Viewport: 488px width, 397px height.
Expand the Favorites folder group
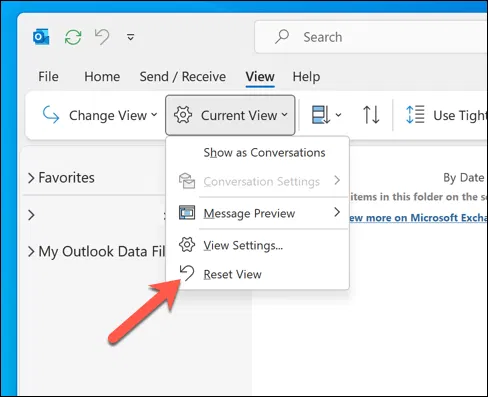tap(31, 178)
